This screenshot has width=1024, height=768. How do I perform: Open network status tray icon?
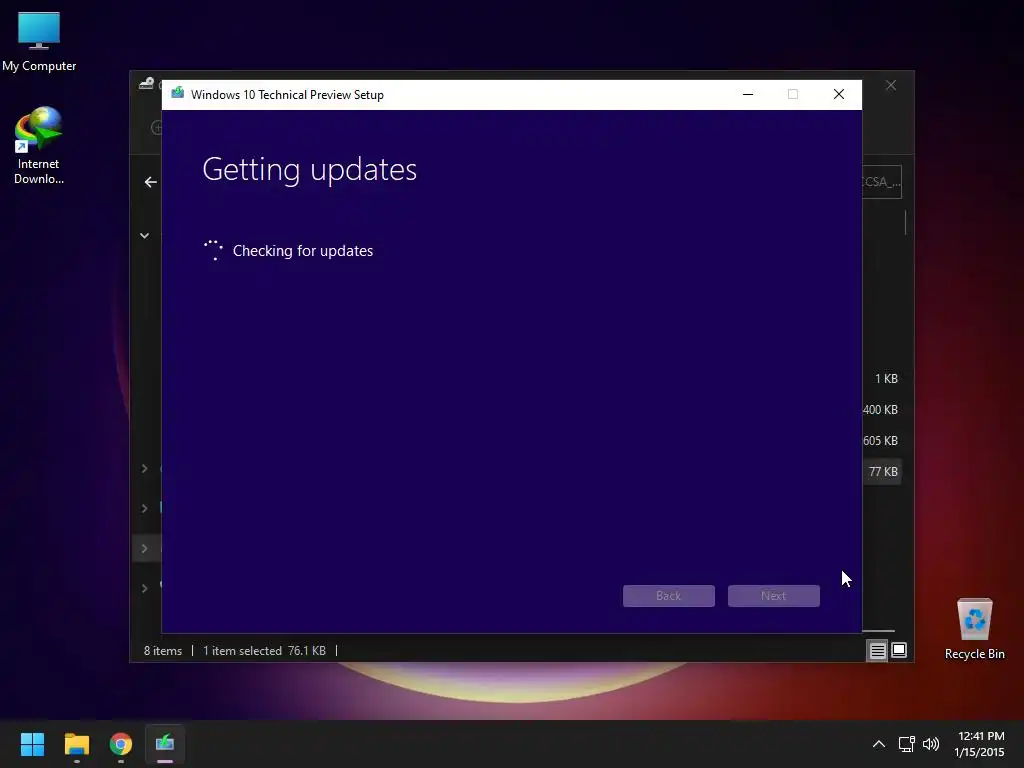[906, 744]
